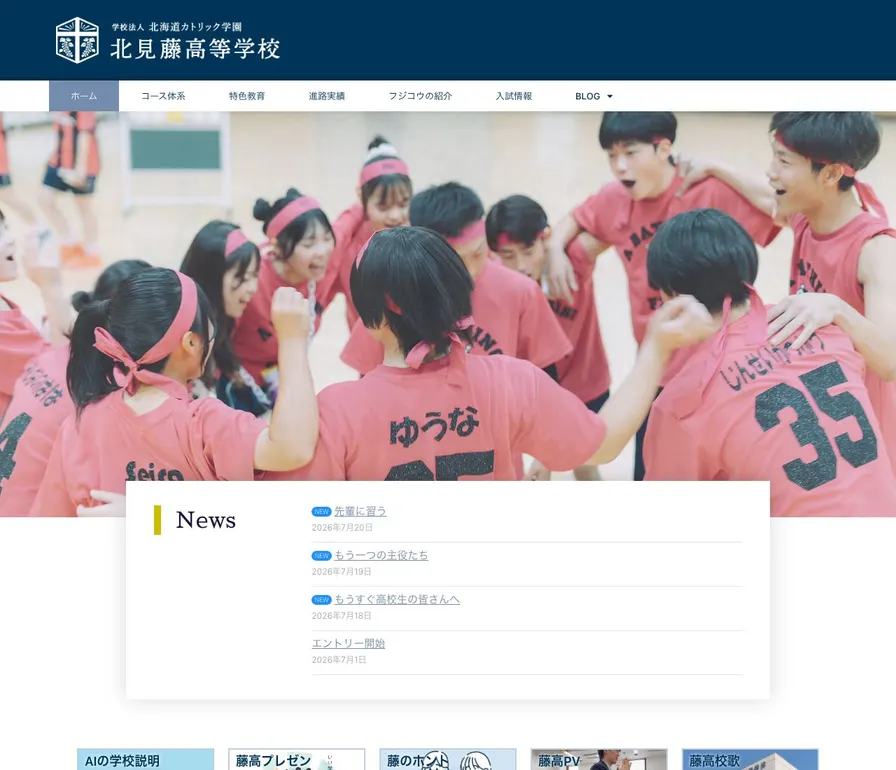Click the 学校法人 北海道カトリック学園 header text
Screen dimensions: 896x770
pos(177,27)
